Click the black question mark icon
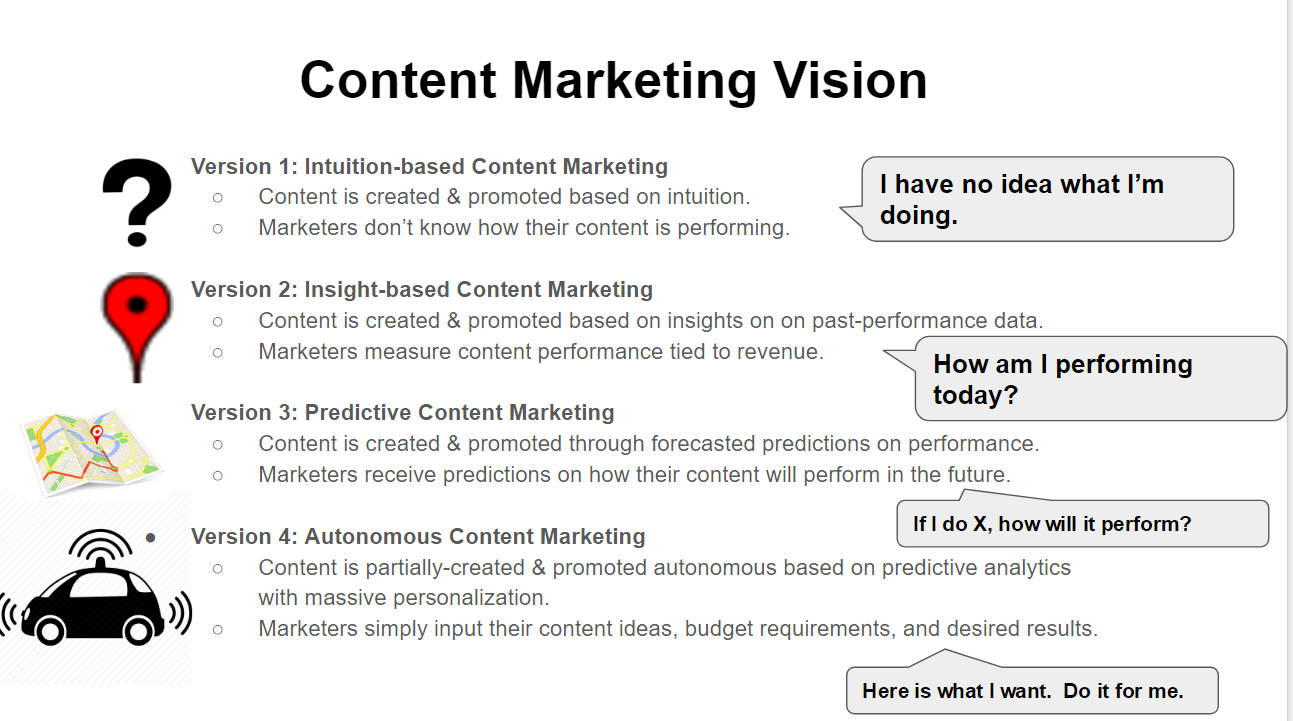The image size is (1293, 721). tap(137, 202)
